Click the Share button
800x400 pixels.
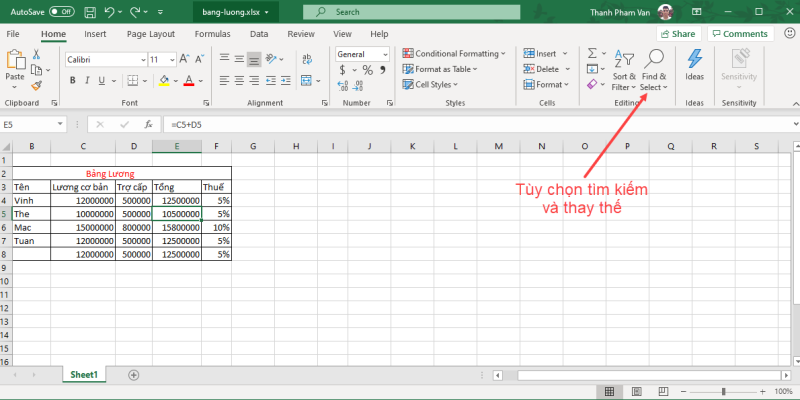click(x=677, y=33)
